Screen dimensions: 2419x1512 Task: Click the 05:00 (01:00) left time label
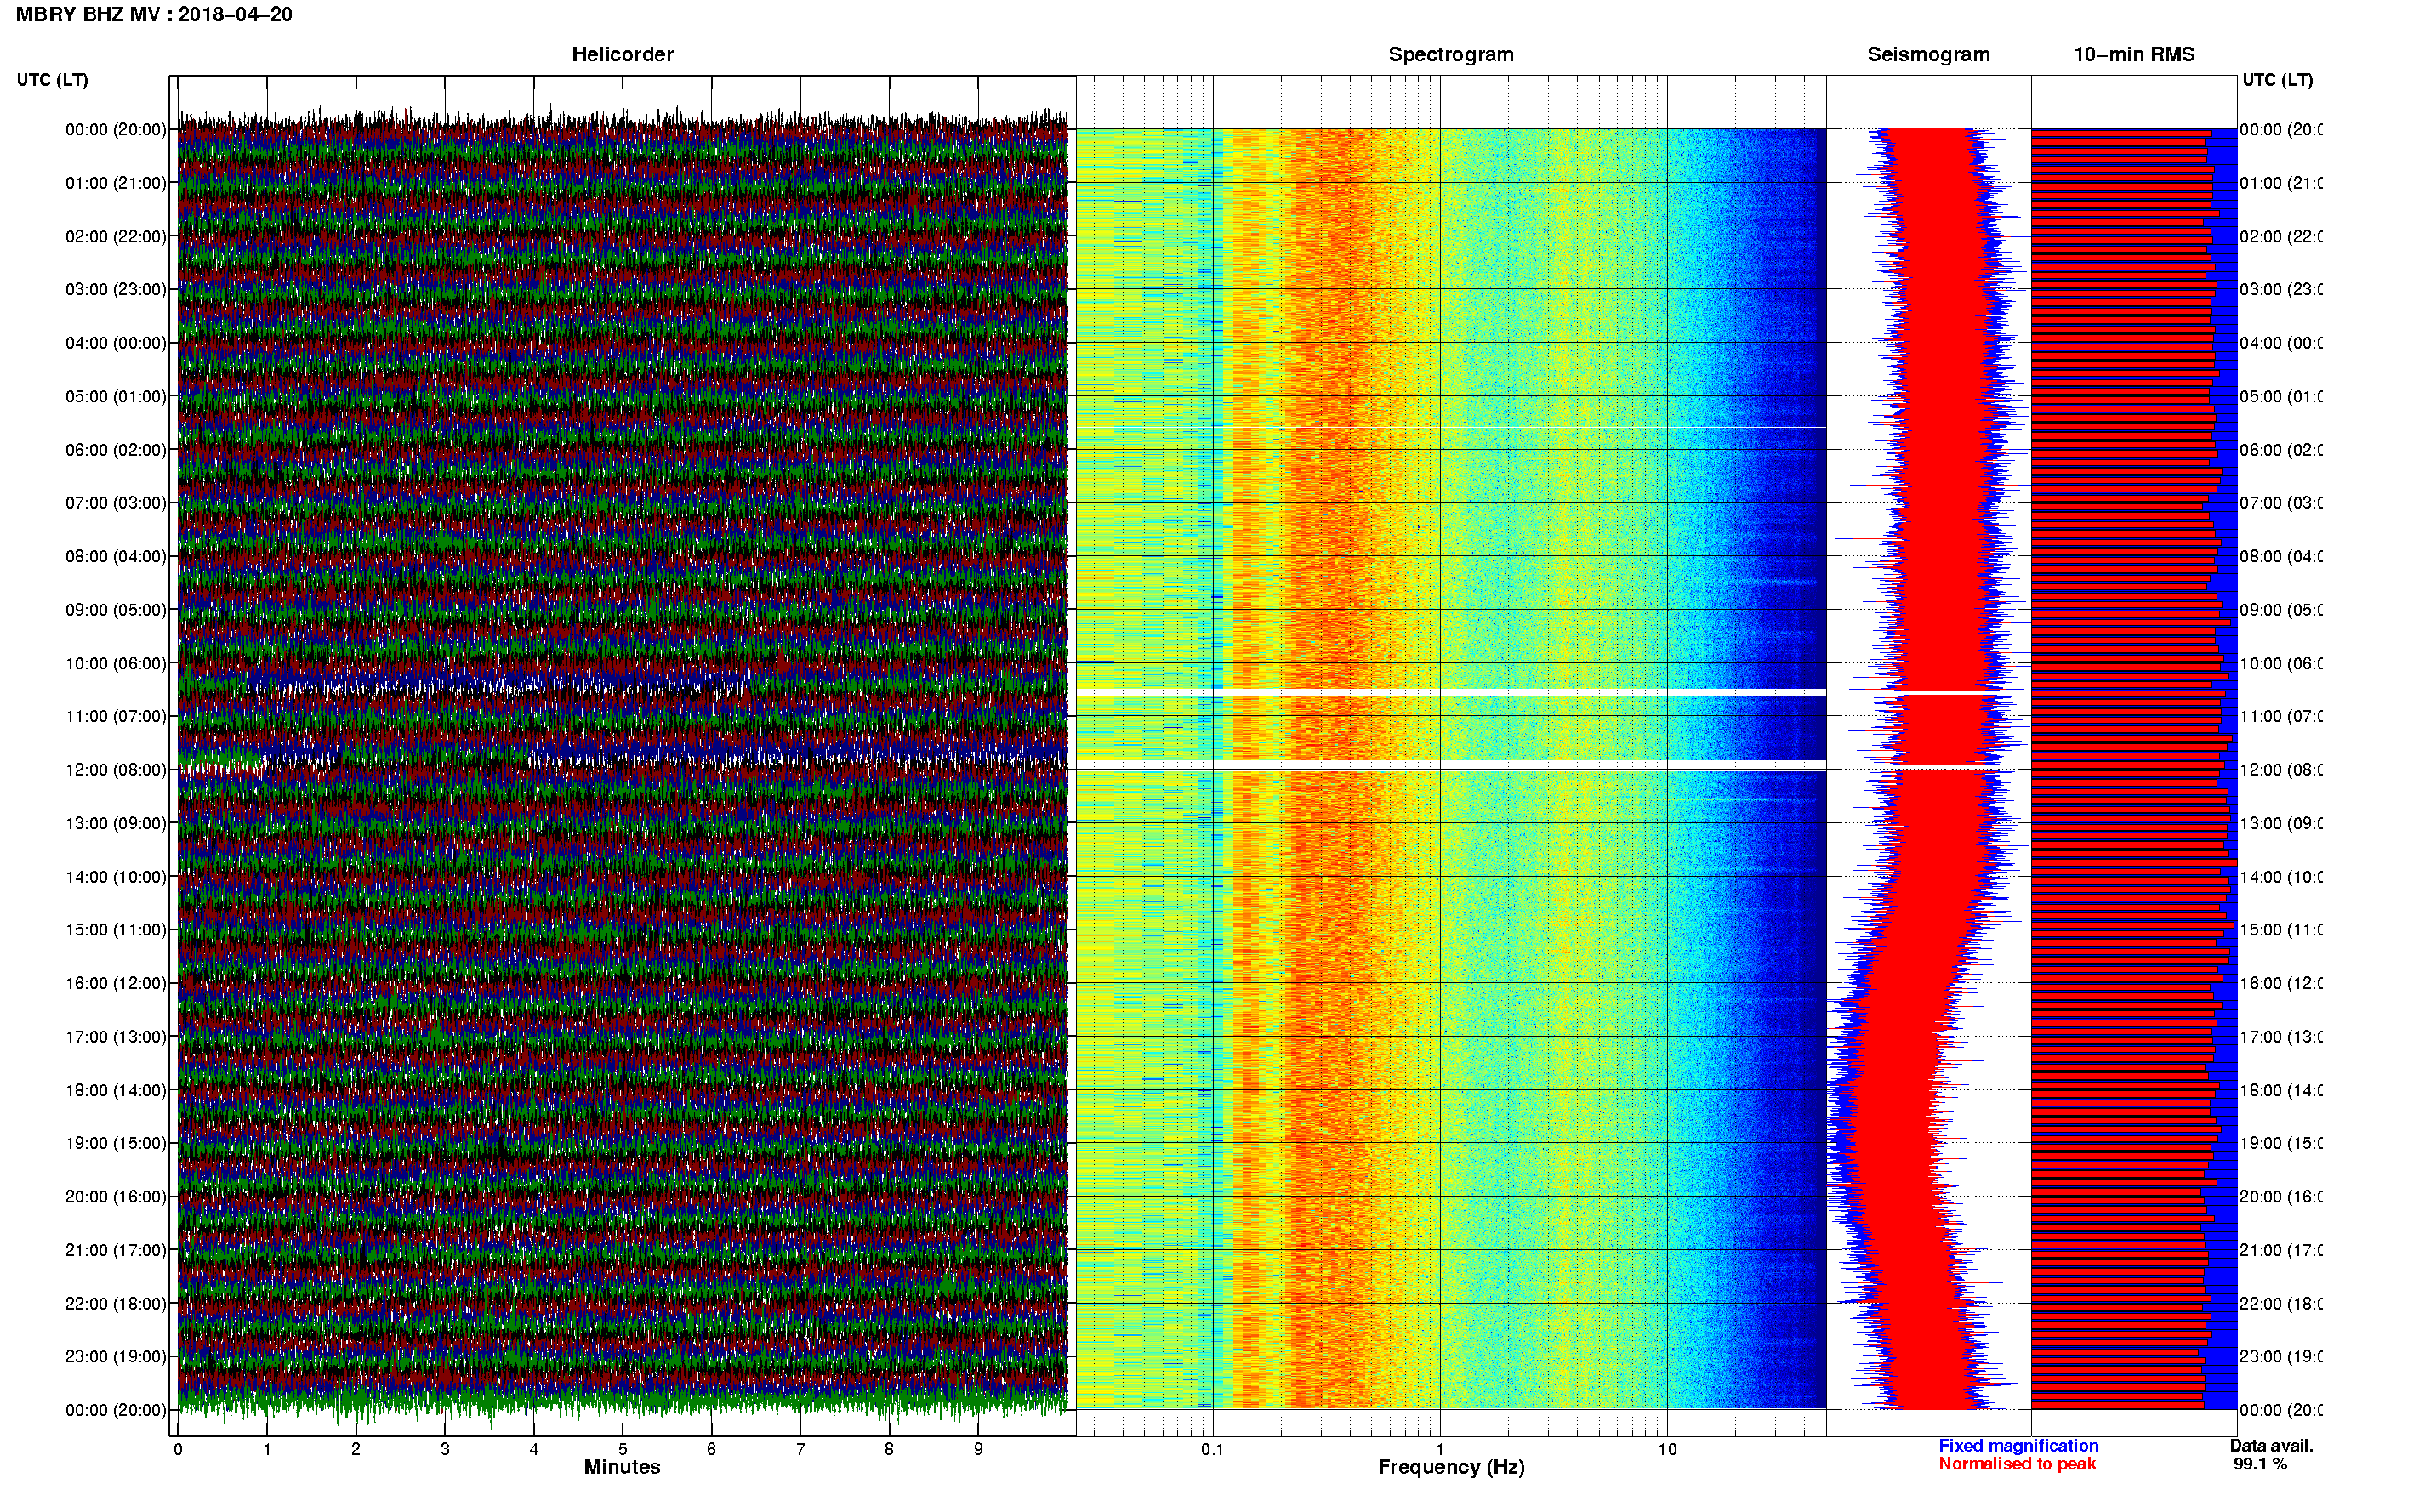[x=116, y=396]
